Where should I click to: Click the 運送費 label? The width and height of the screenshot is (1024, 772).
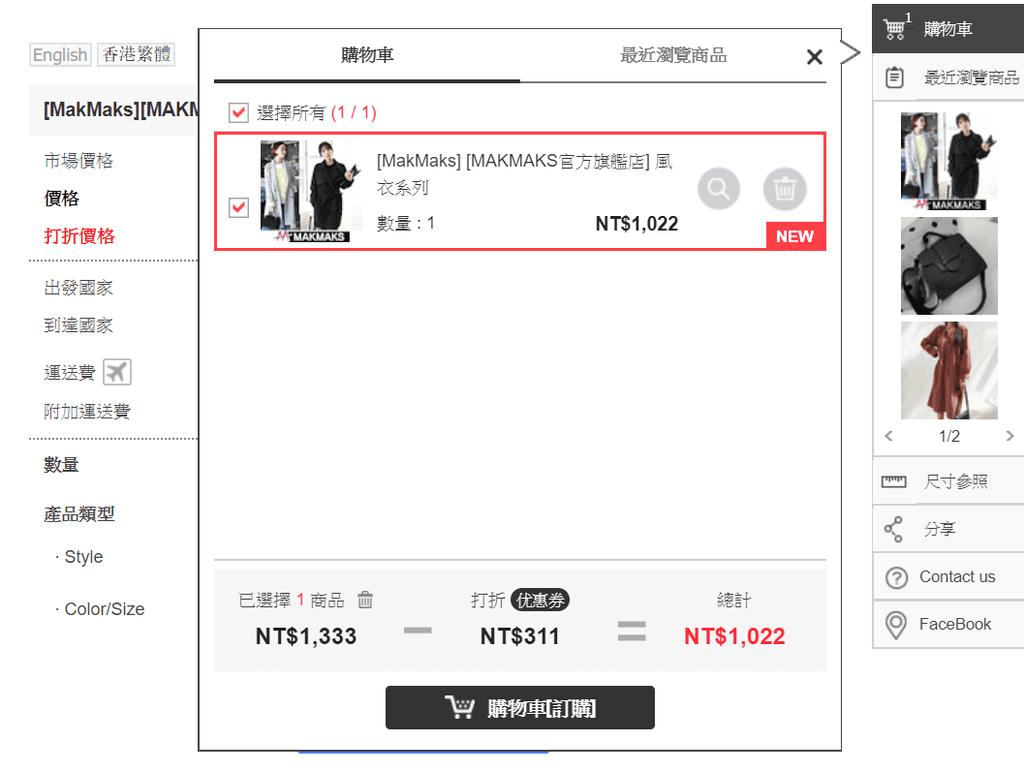pyautogui.click(x=70, y=373)
